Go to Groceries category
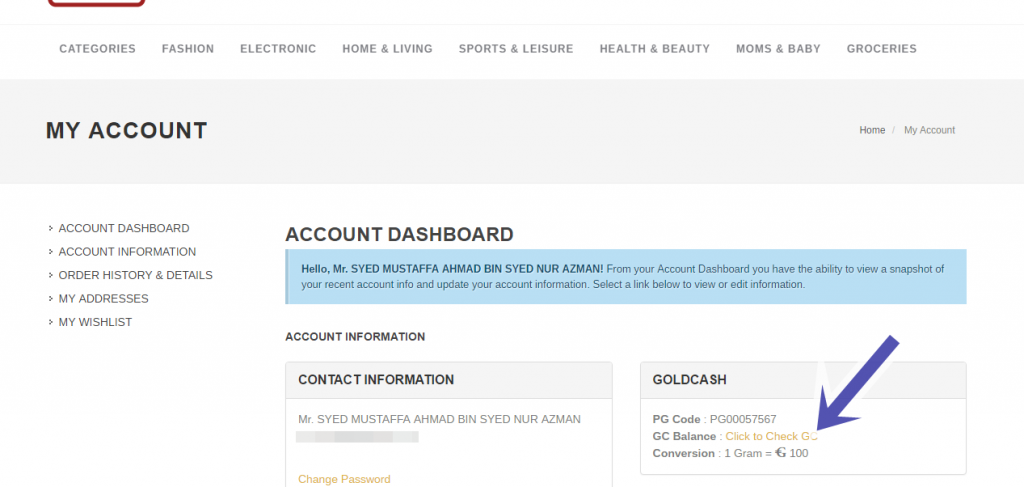Screen dimensions: 1024x487 coord(882,49)
